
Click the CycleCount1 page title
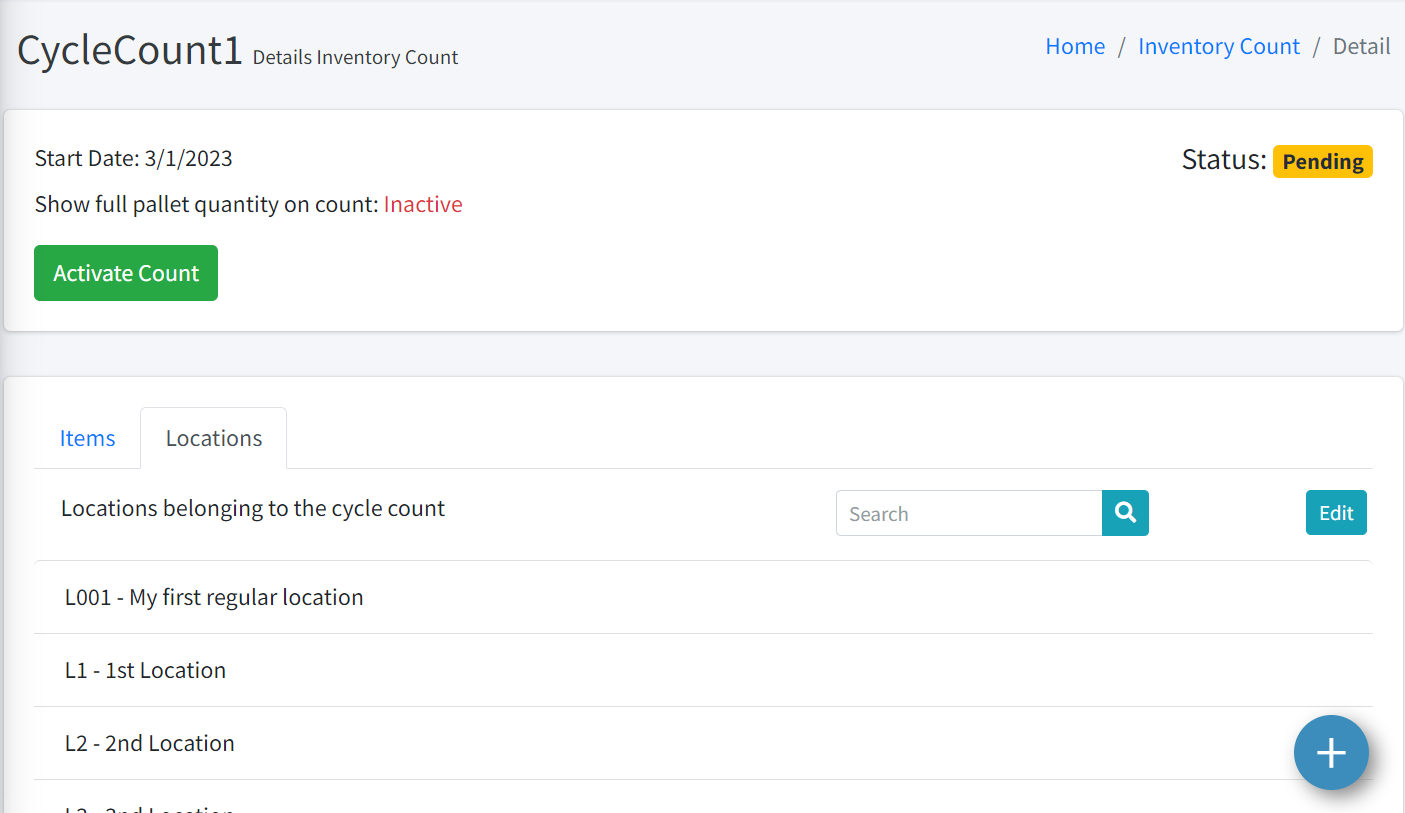pyautogui.click(x=130, y=51)
